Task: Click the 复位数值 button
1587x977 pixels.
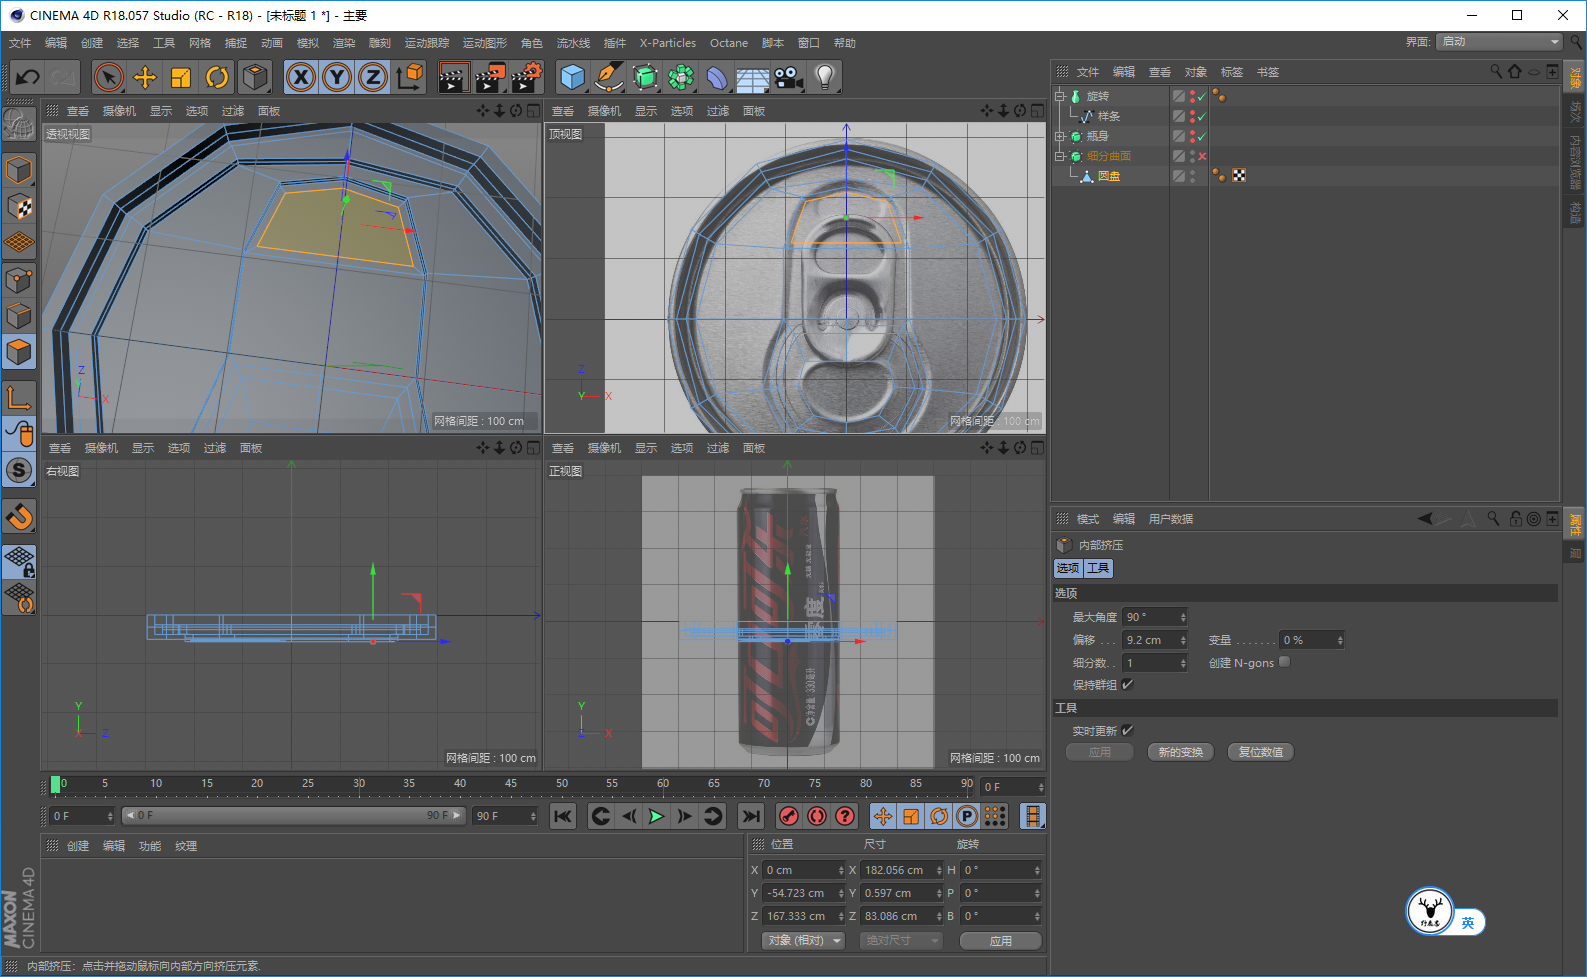Action: click(x=1260, y=752)
